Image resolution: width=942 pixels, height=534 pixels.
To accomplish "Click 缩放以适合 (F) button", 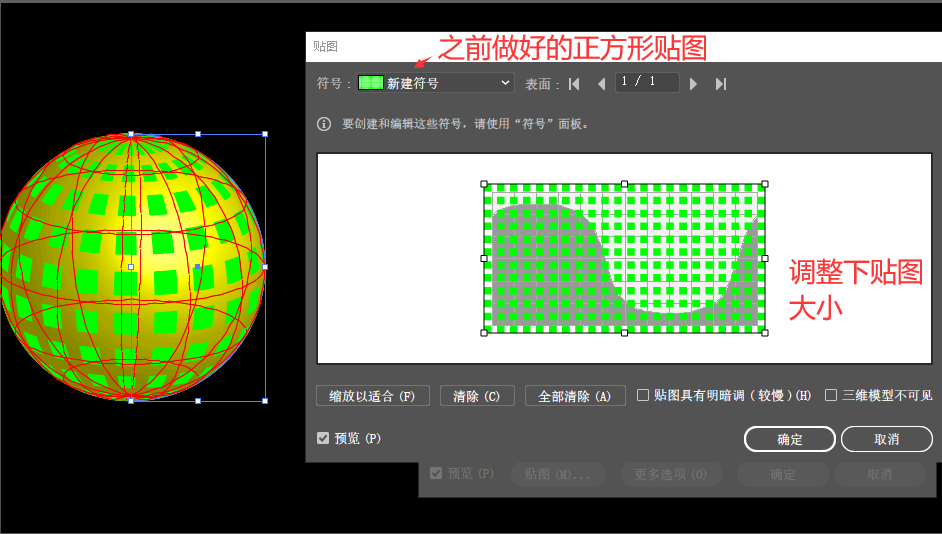I will 372,396.
